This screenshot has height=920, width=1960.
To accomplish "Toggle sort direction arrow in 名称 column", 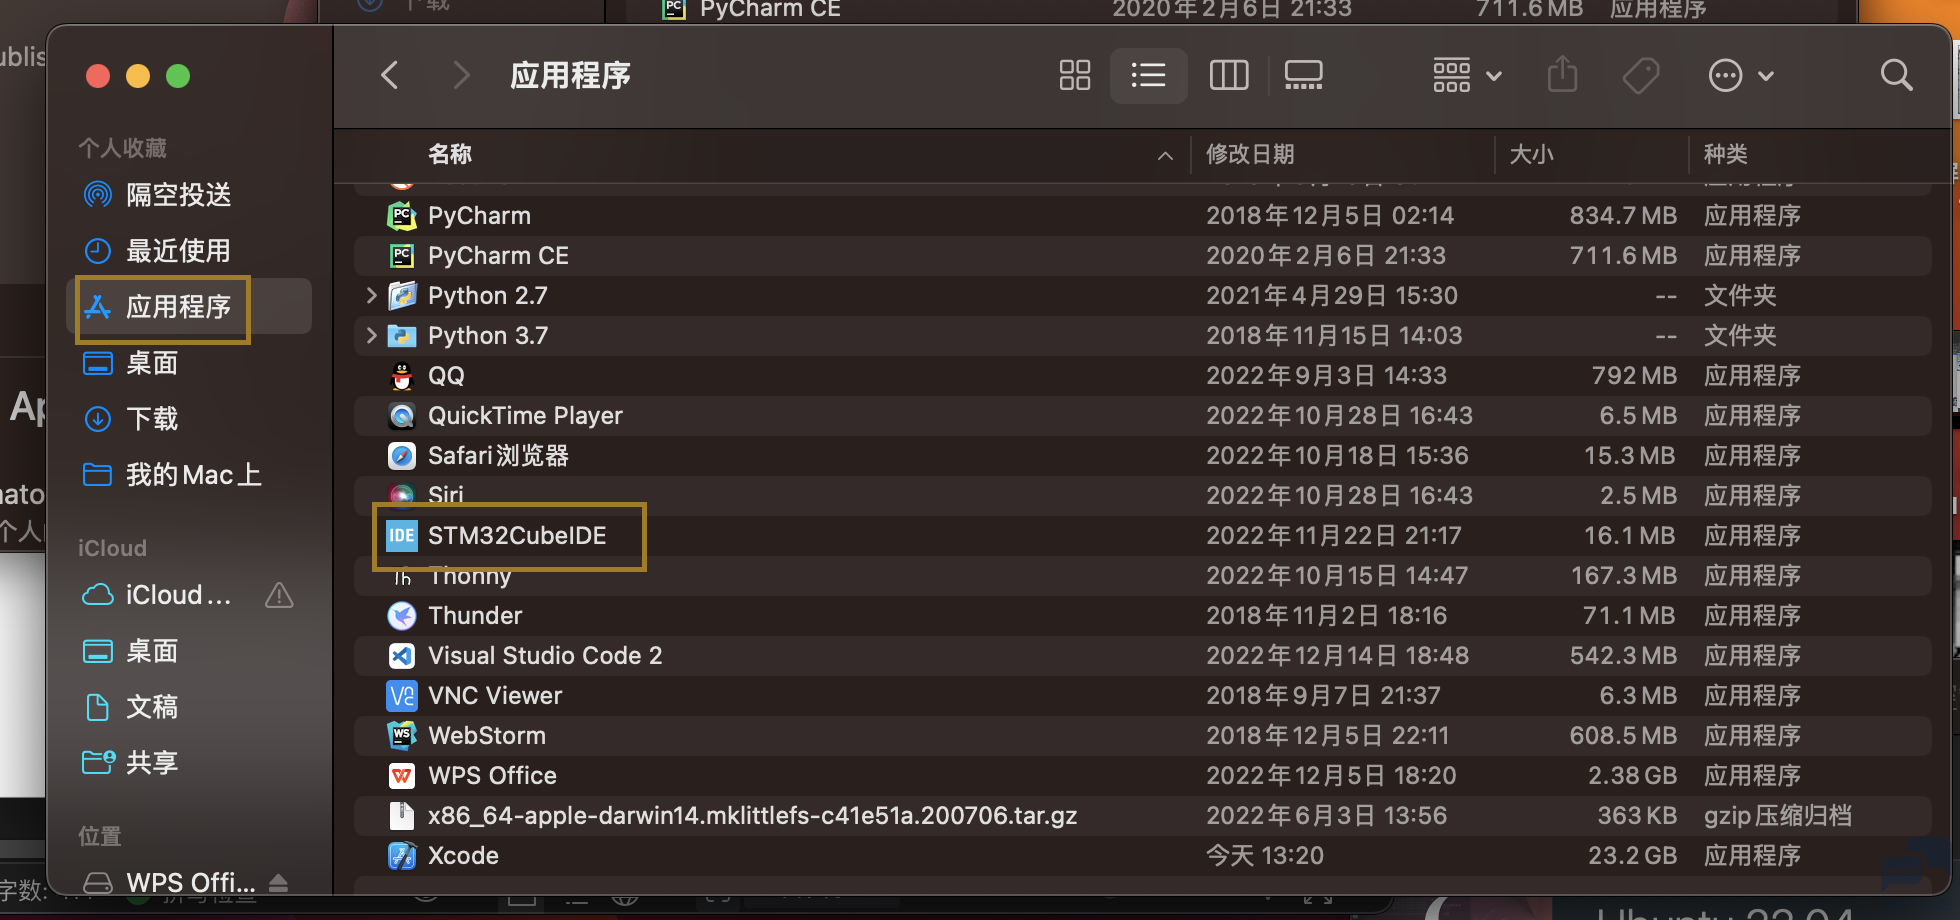I will point(1165,155).
